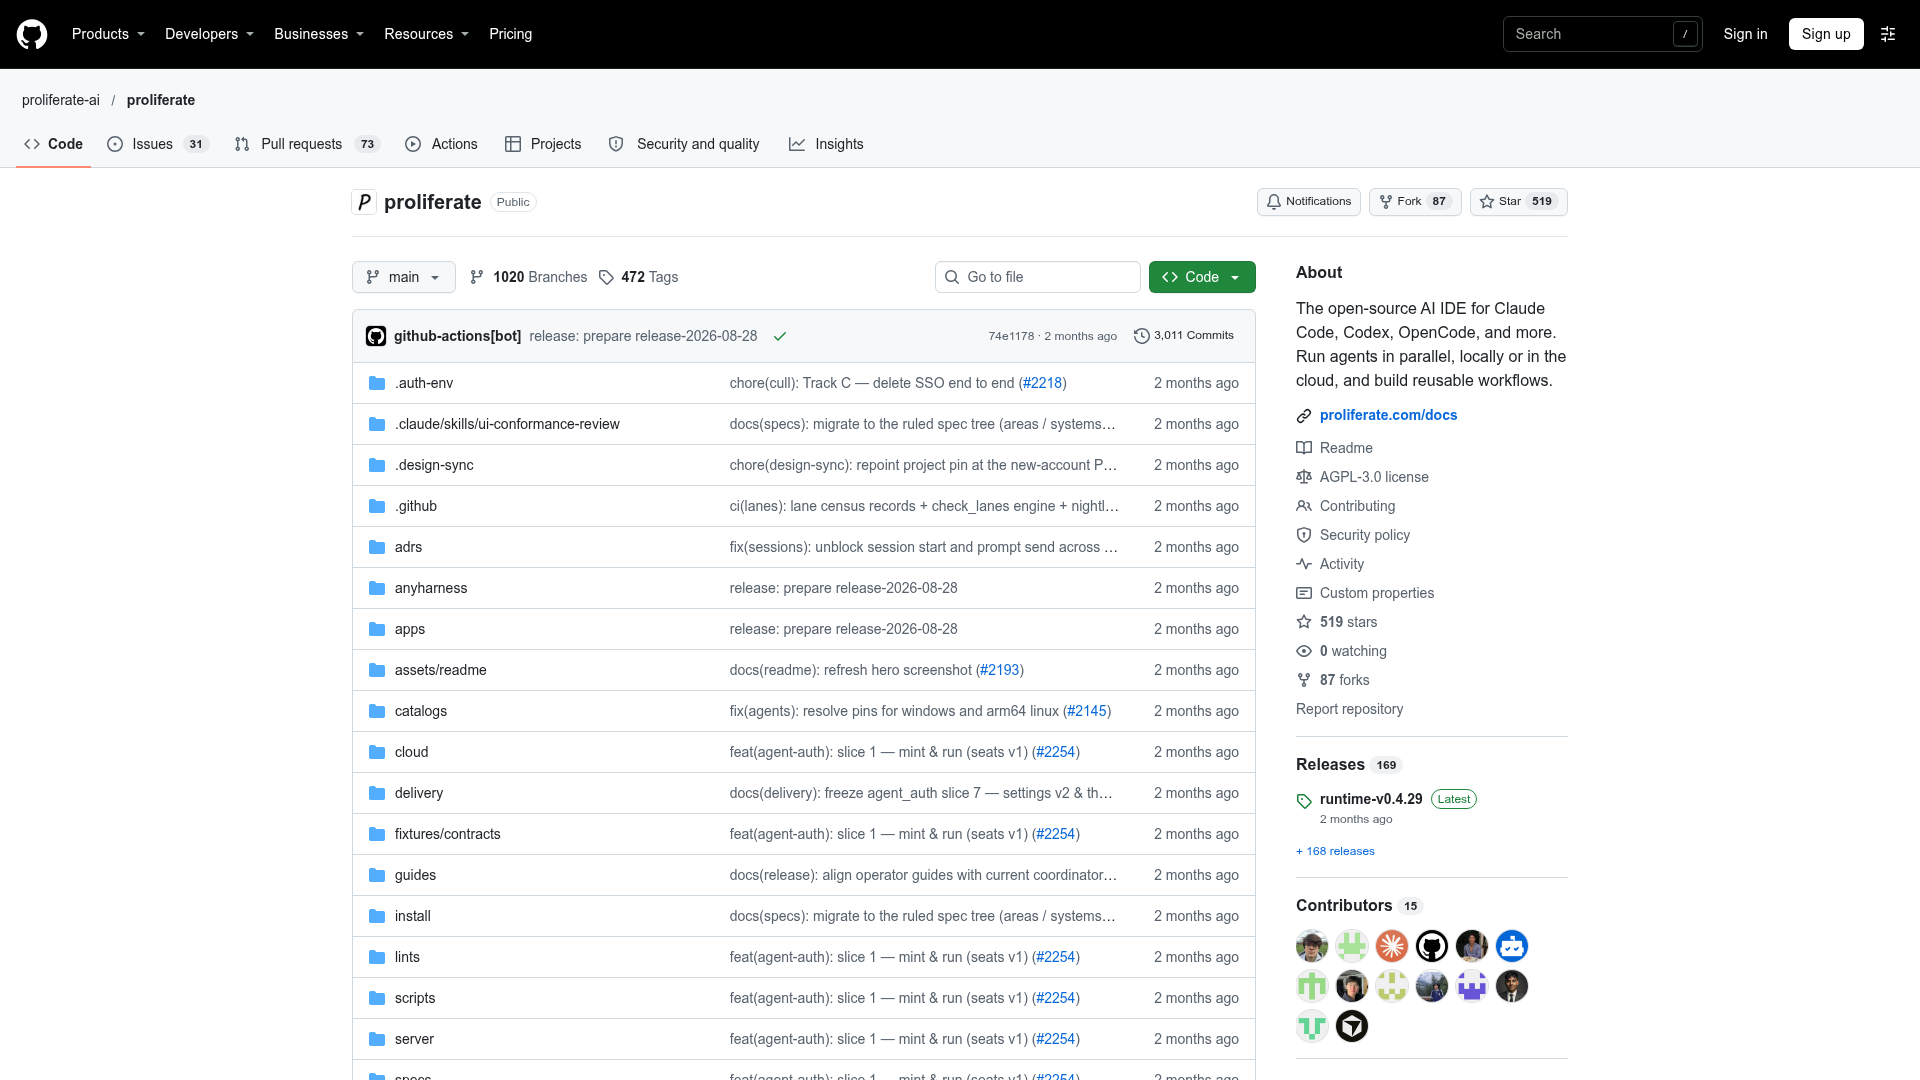Screen dimensions: 1920x1080
Task: Switch to the Issues tab
Action: [x=158, y=144]
